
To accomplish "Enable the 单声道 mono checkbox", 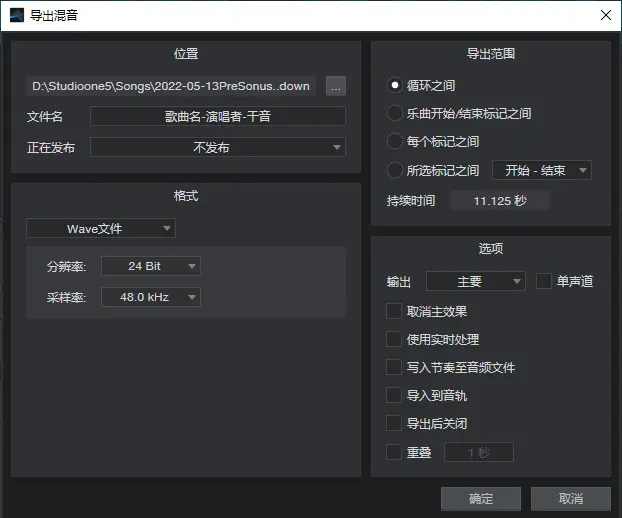I will point(544,281).
